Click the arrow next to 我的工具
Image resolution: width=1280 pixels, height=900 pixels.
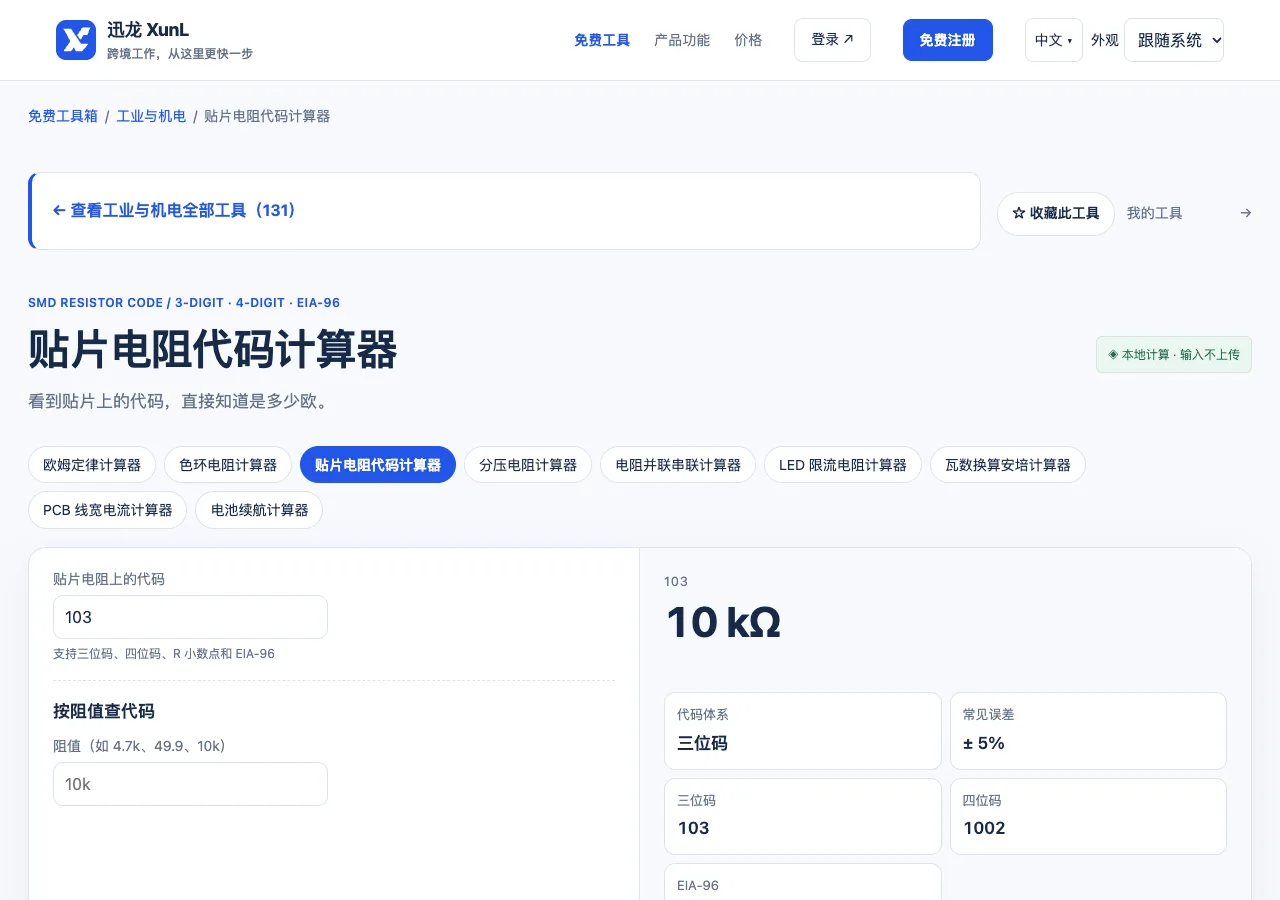[x=1245, y=213]
